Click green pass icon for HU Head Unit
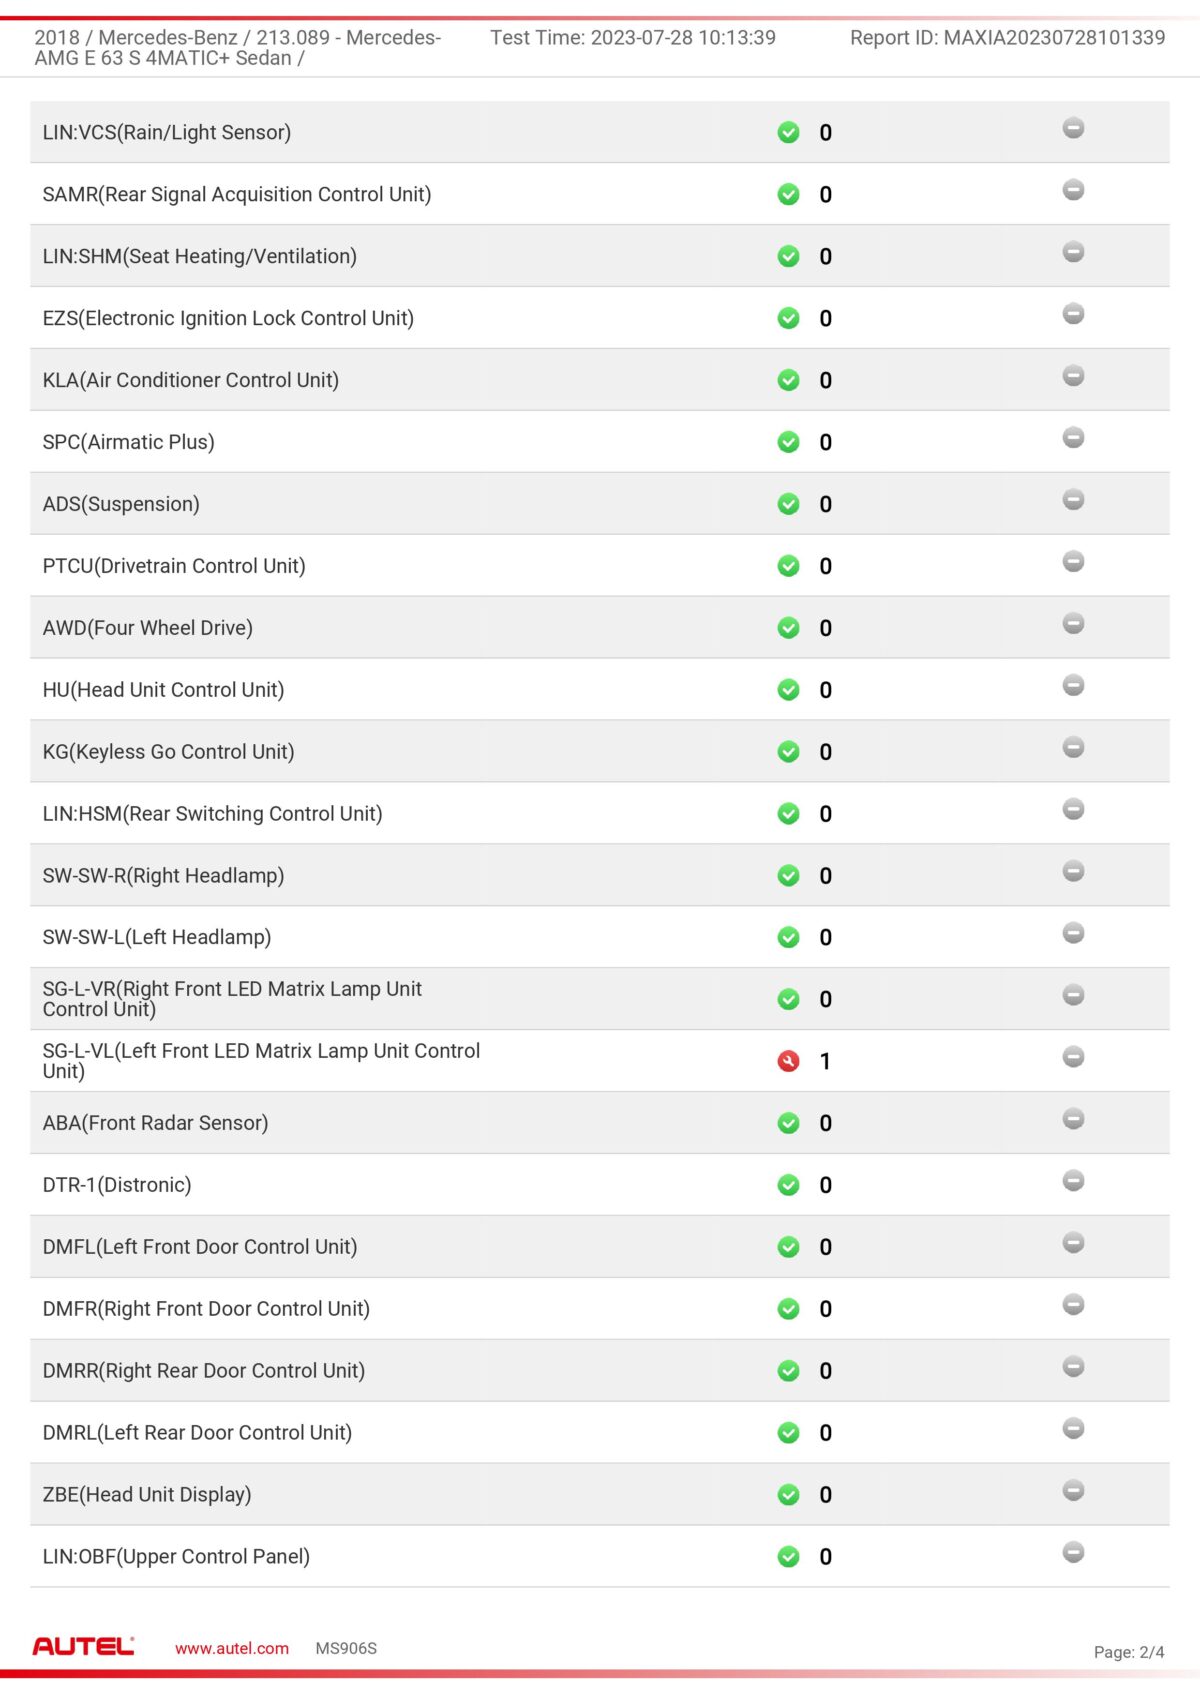 click(788, 690)
